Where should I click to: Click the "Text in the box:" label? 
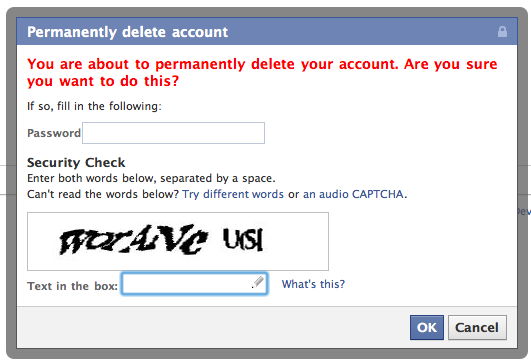tap(72, 286)
